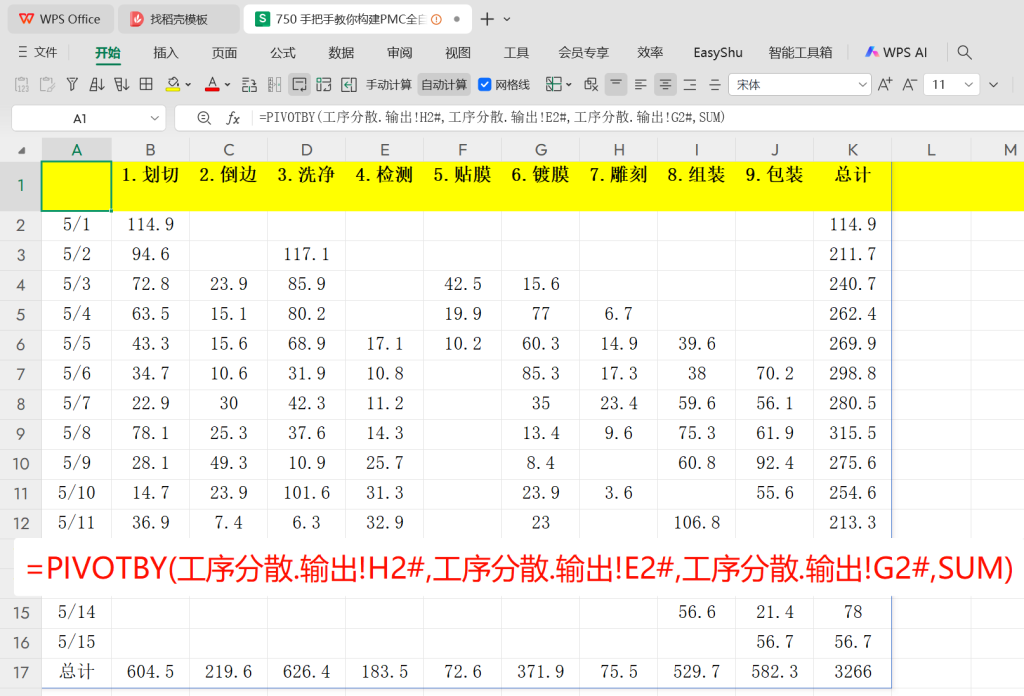Click the left-arrow box icon
1024x696 pixels.
[349, 85]
